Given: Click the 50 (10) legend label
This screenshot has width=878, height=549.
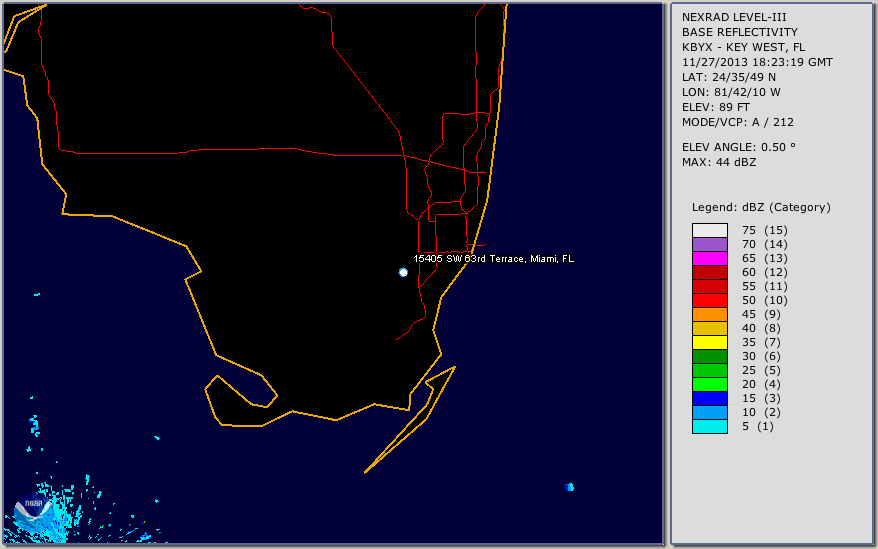Looking at the screenshot, I should point(765,300).
